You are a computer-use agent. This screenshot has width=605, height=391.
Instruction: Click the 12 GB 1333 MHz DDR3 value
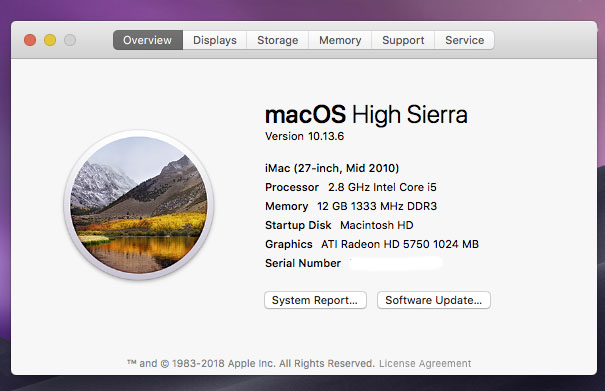[x=377, y=206]
